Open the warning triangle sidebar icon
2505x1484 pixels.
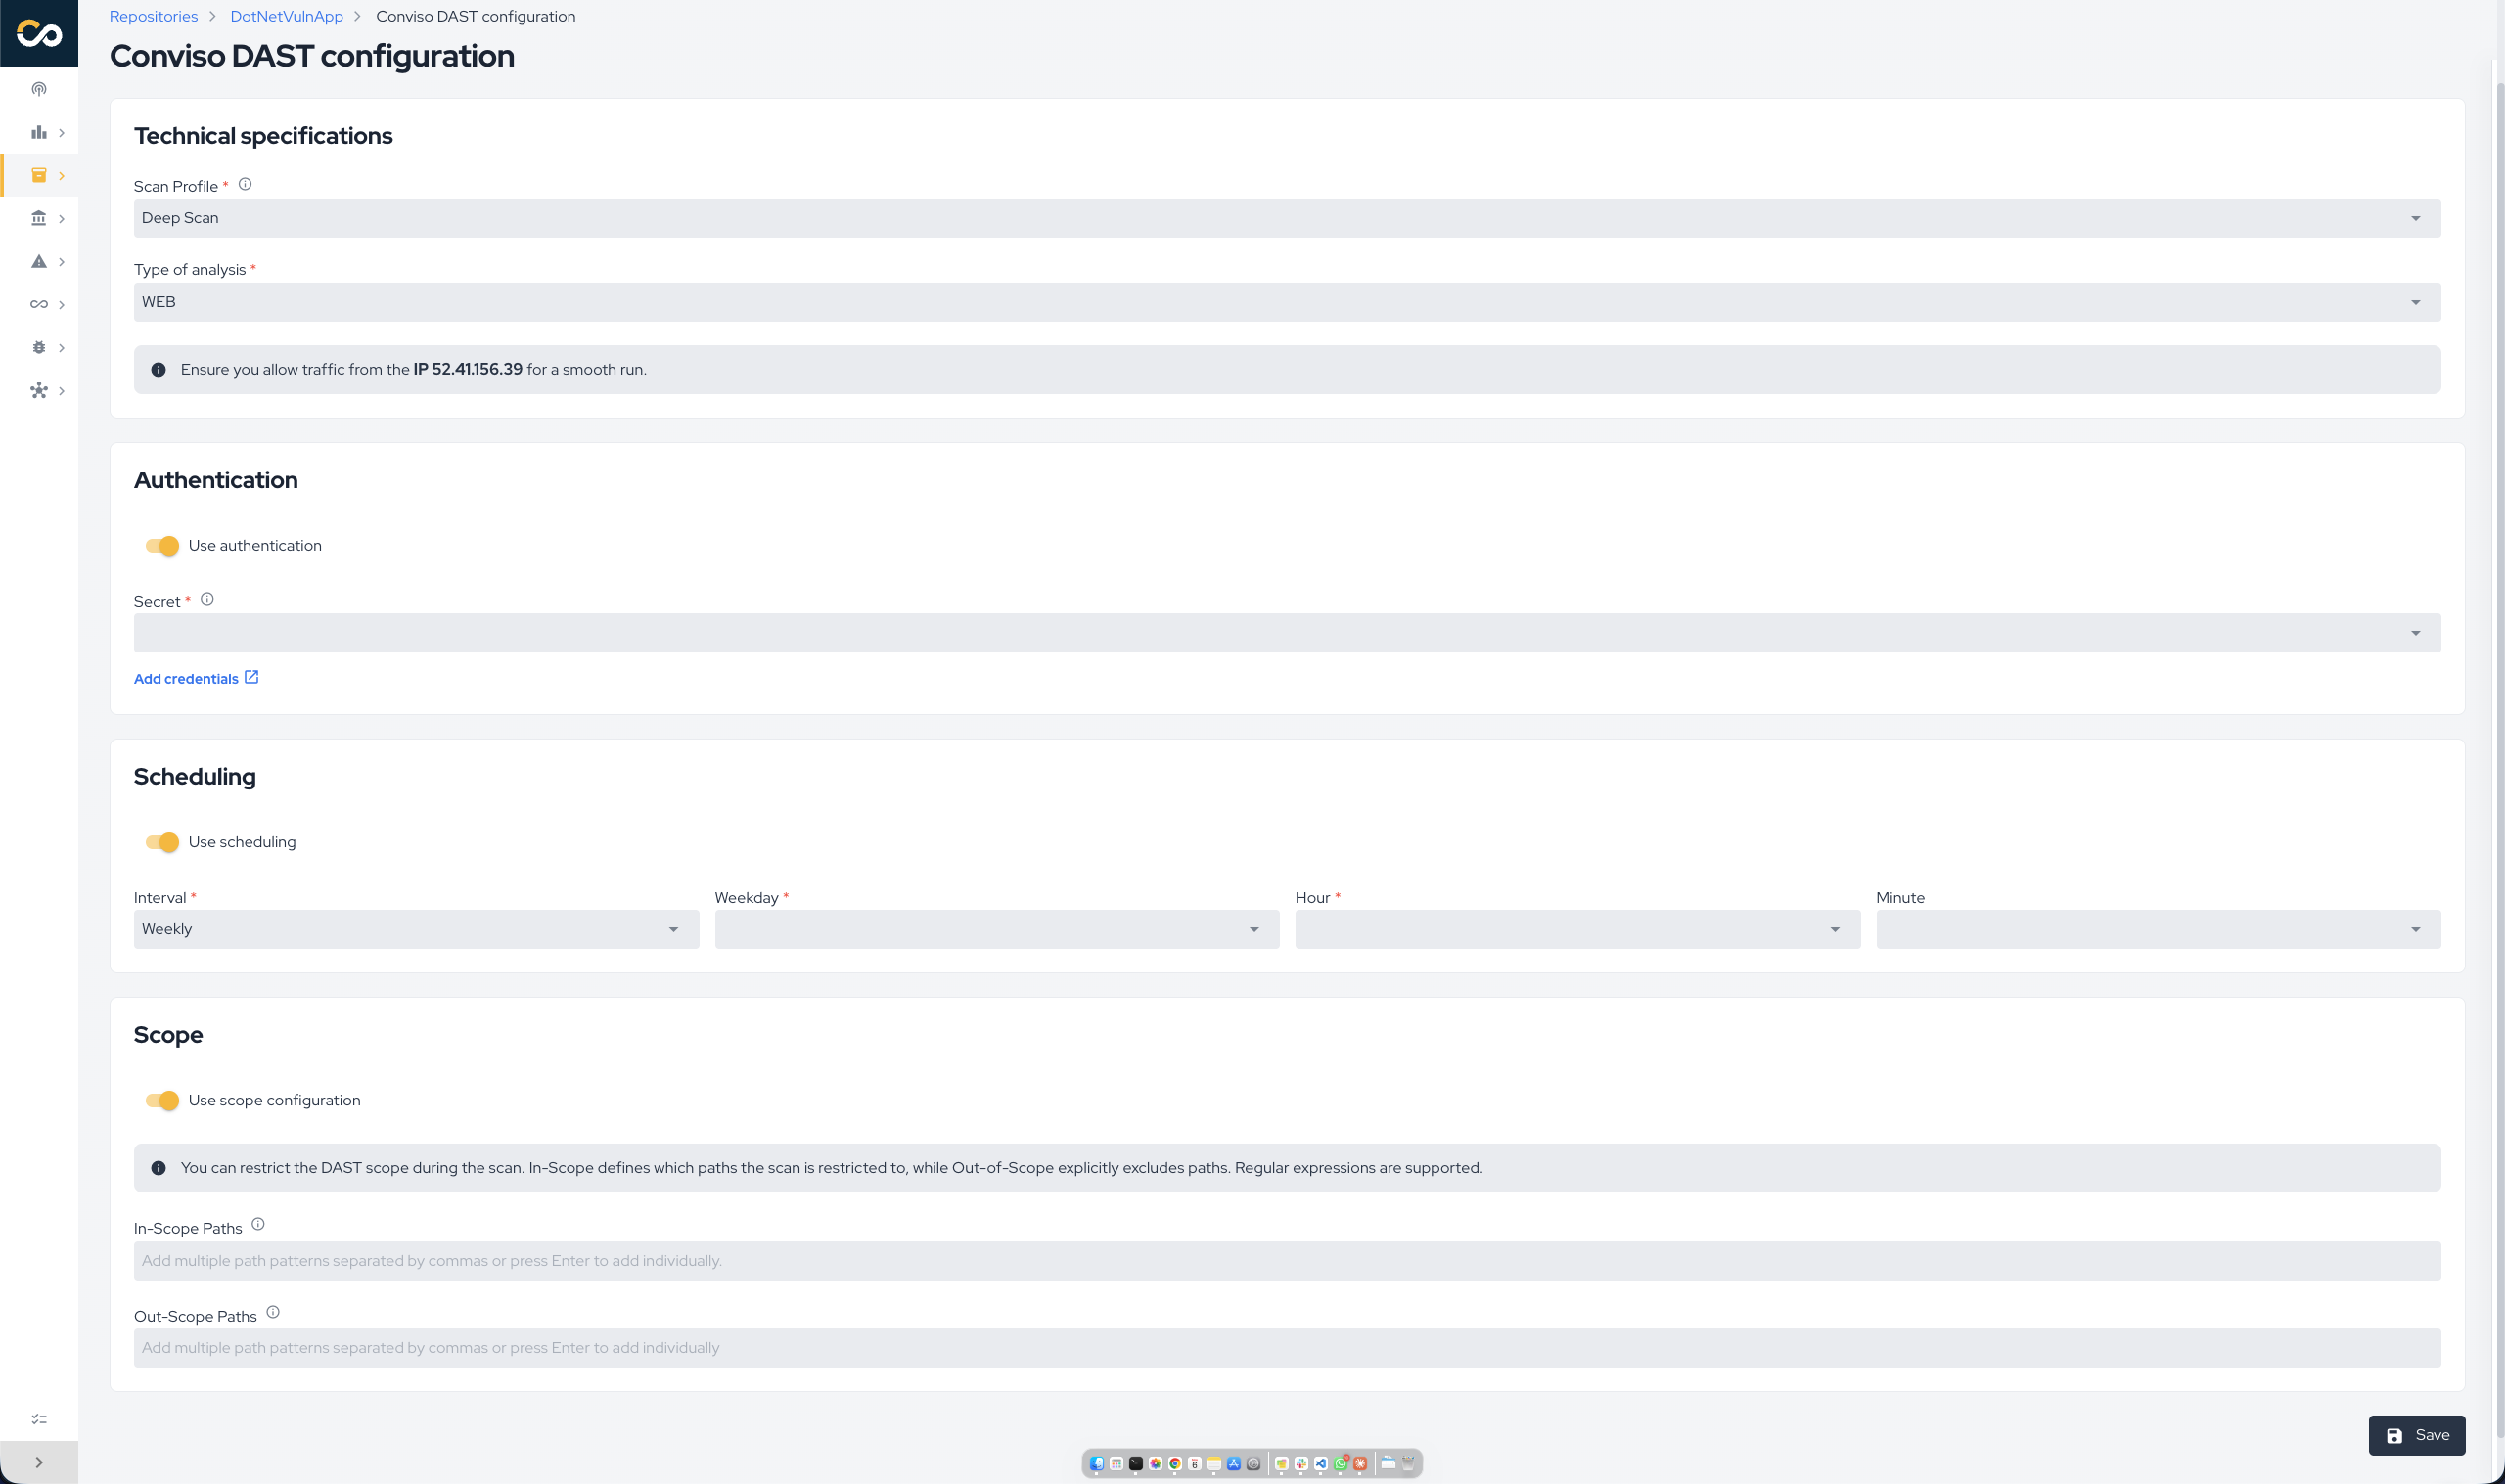click(x=39, y=261)
